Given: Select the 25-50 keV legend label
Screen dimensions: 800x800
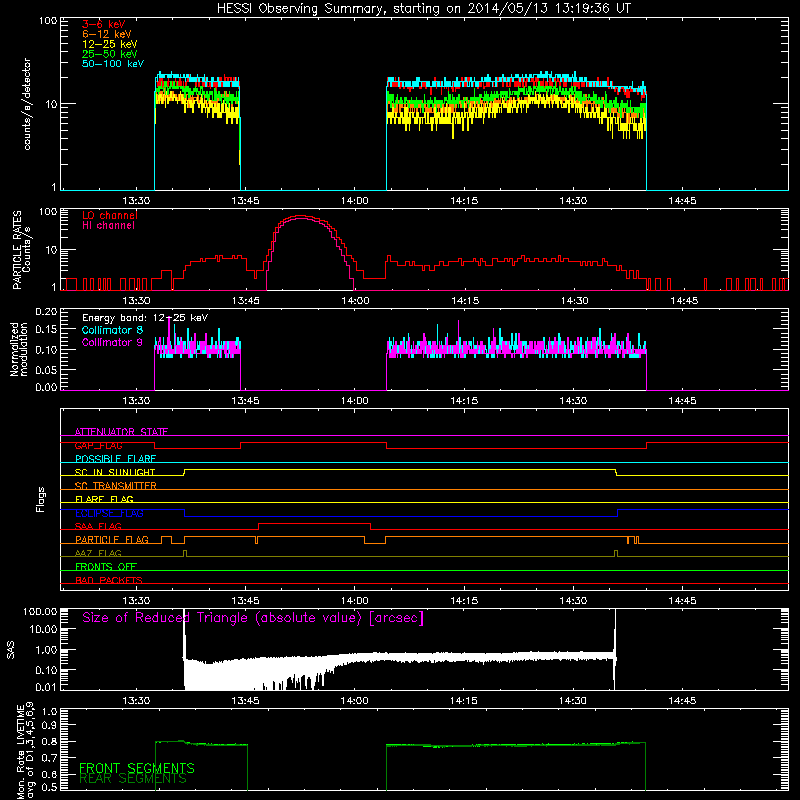Looking at the screenshot, I should point(110,54).
